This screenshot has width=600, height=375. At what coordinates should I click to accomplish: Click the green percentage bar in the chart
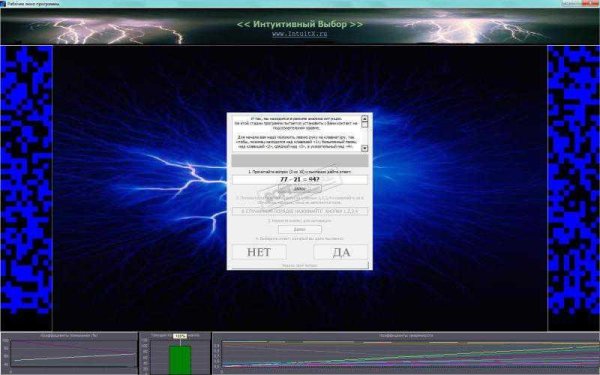pyautogui.click(x=180, y=360)
